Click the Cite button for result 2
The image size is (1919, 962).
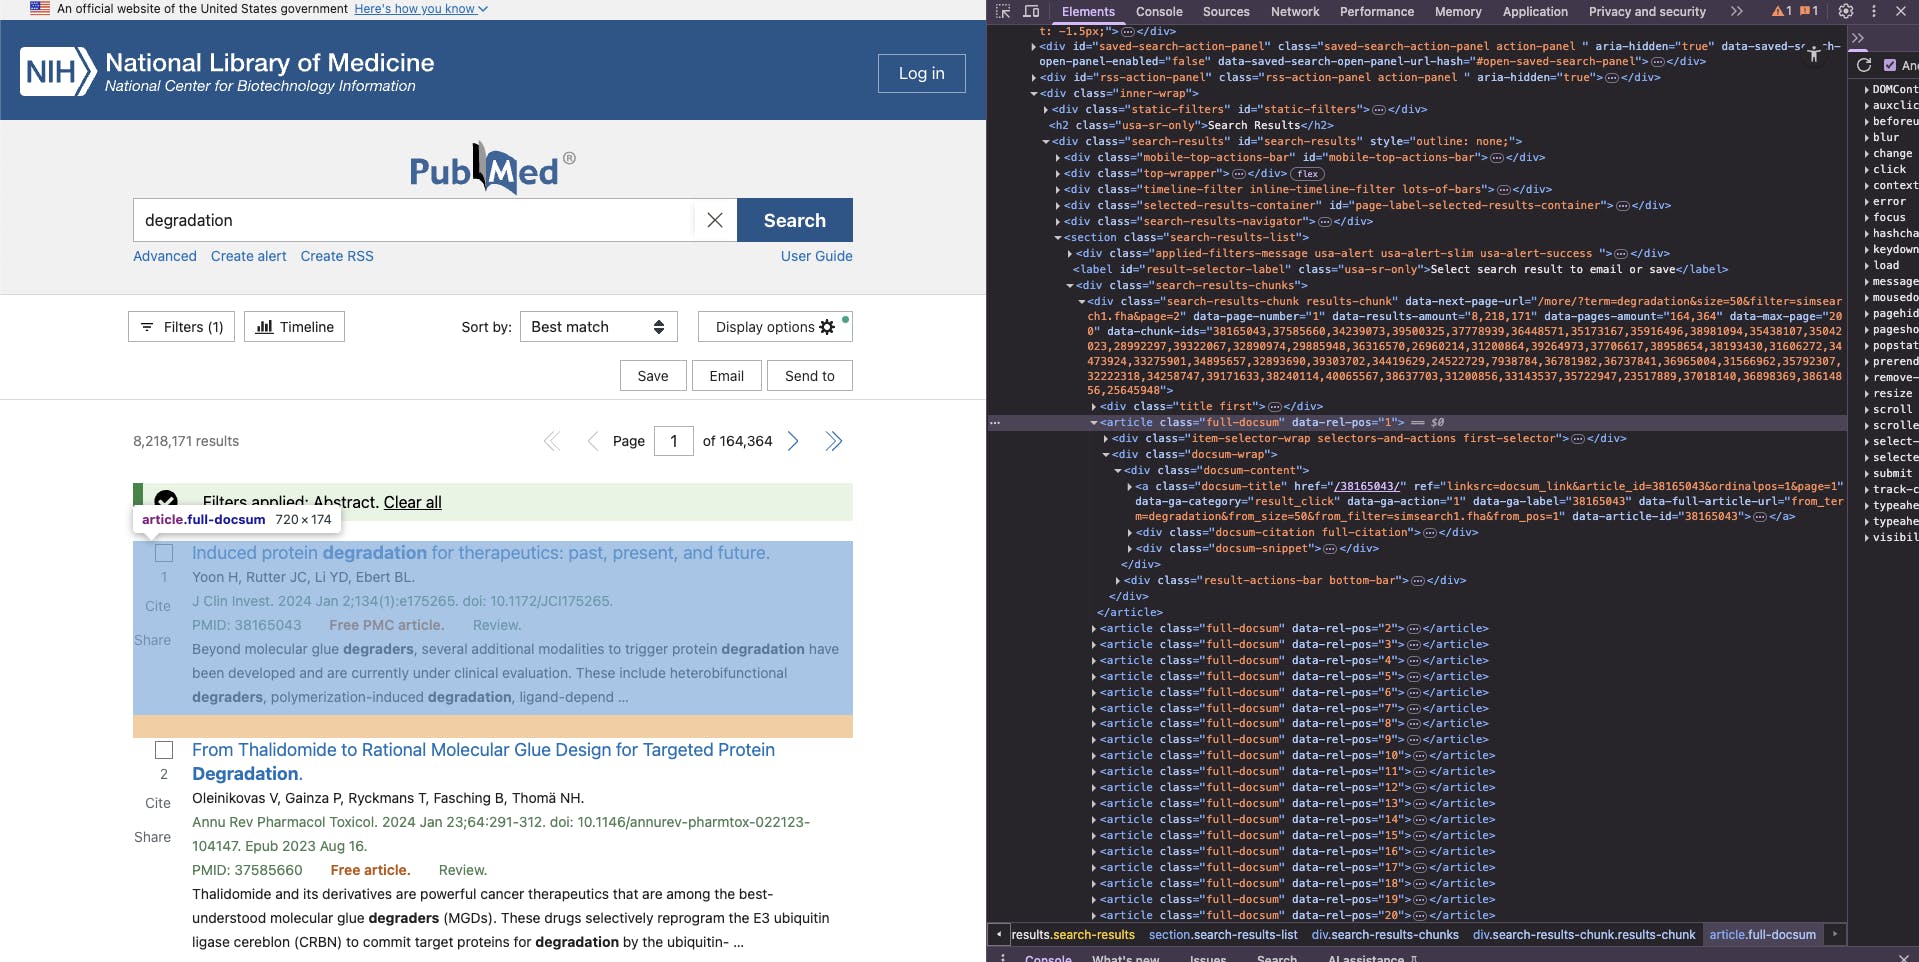[x=158, y=803]
